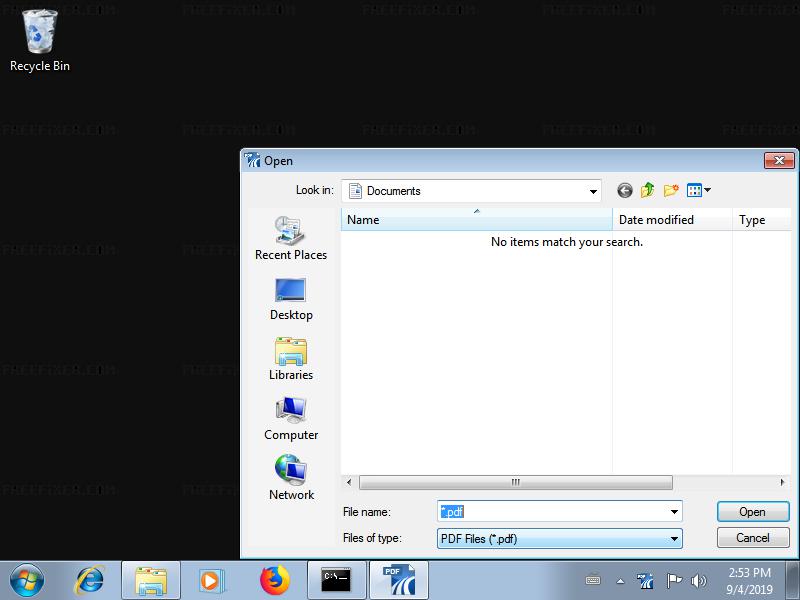Click the Up One Level folder icon

[x=647, y=190]
